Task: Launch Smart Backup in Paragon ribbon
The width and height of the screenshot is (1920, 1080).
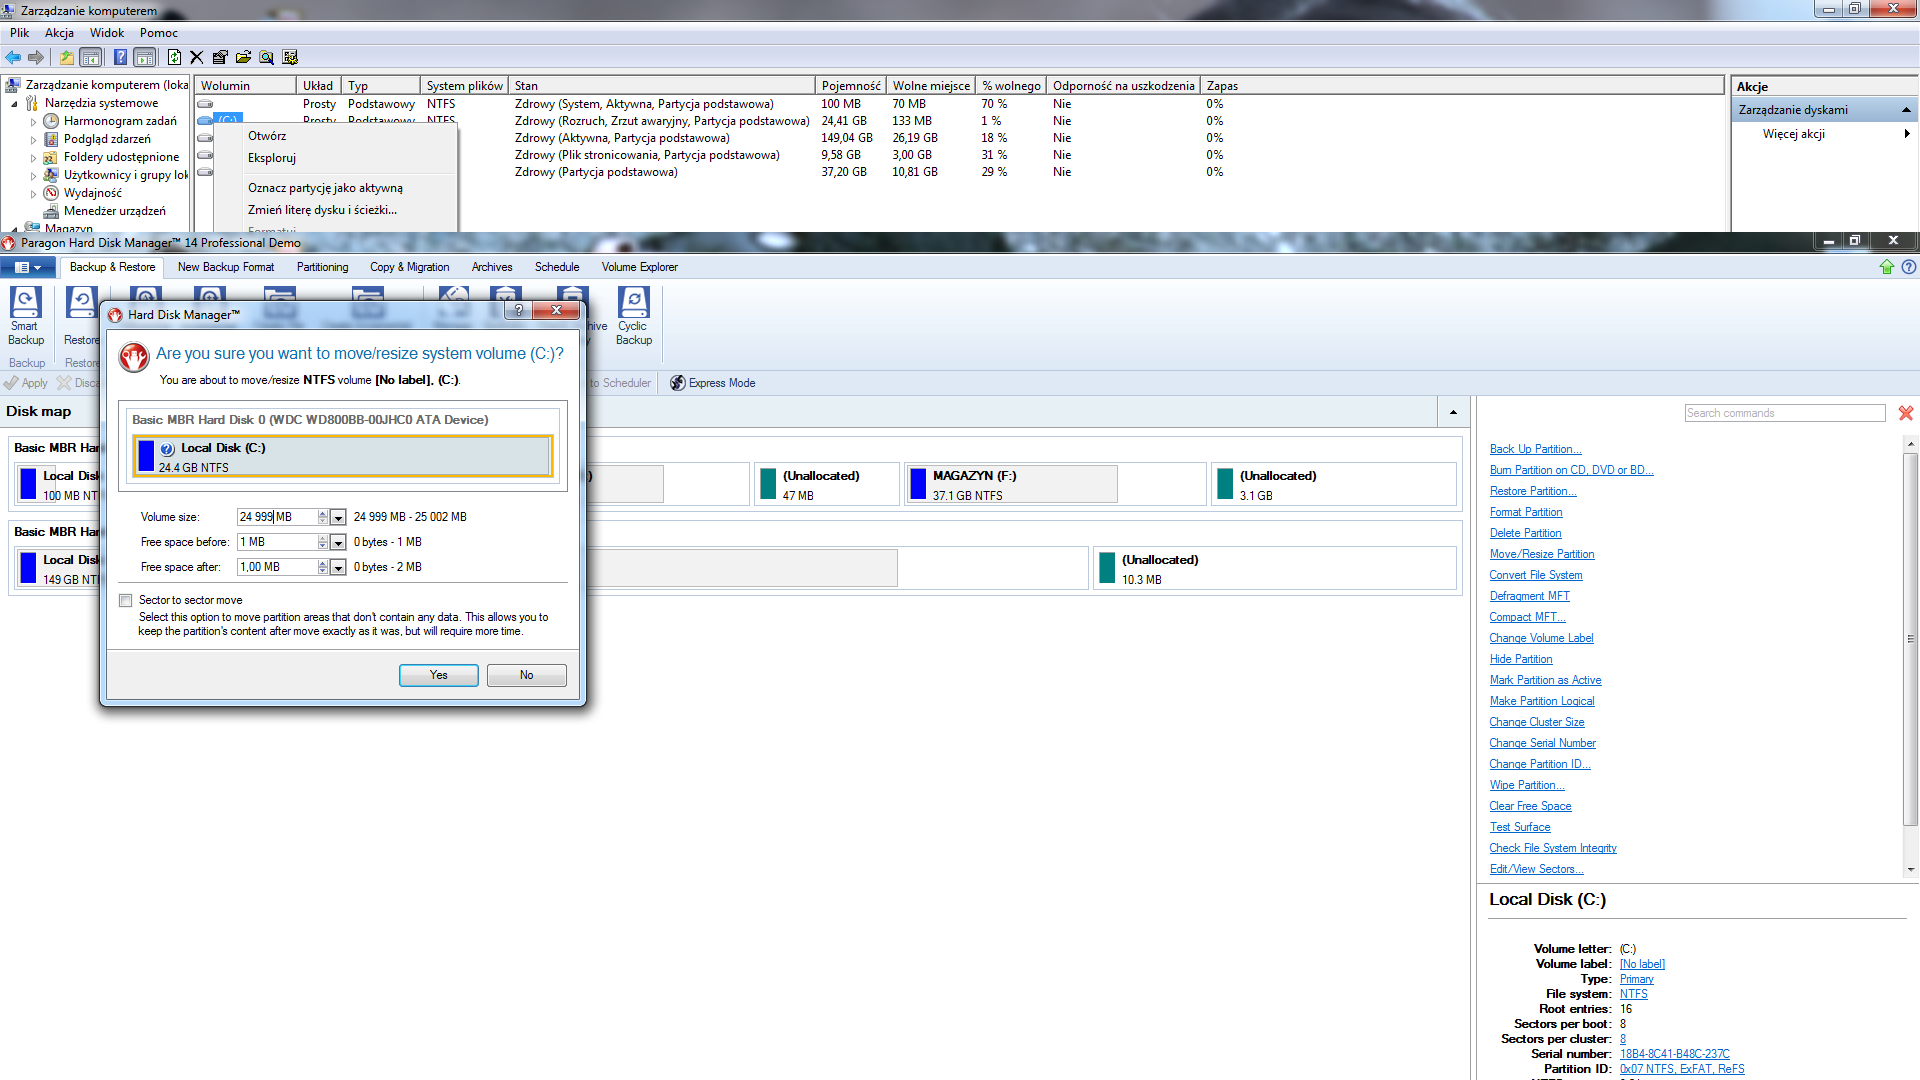Action: [25, 316]
